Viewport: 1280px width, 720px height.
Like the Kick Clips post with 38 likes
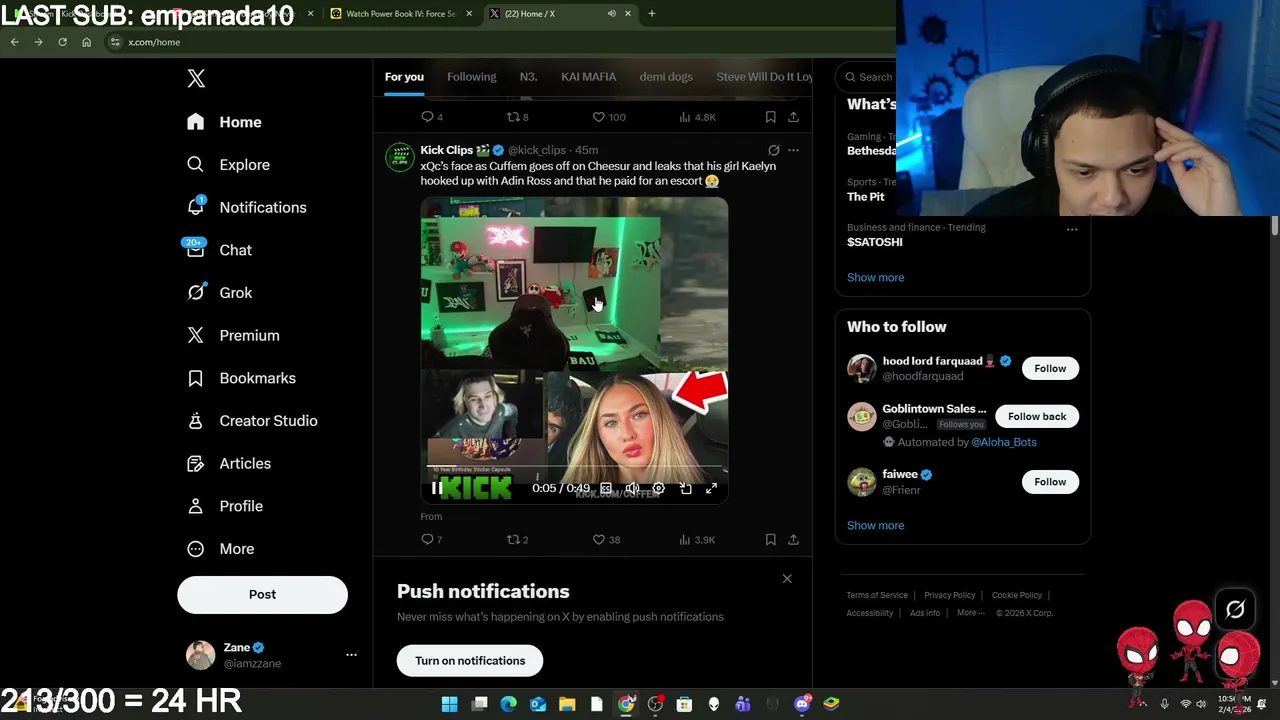click(x=606, y=540)
